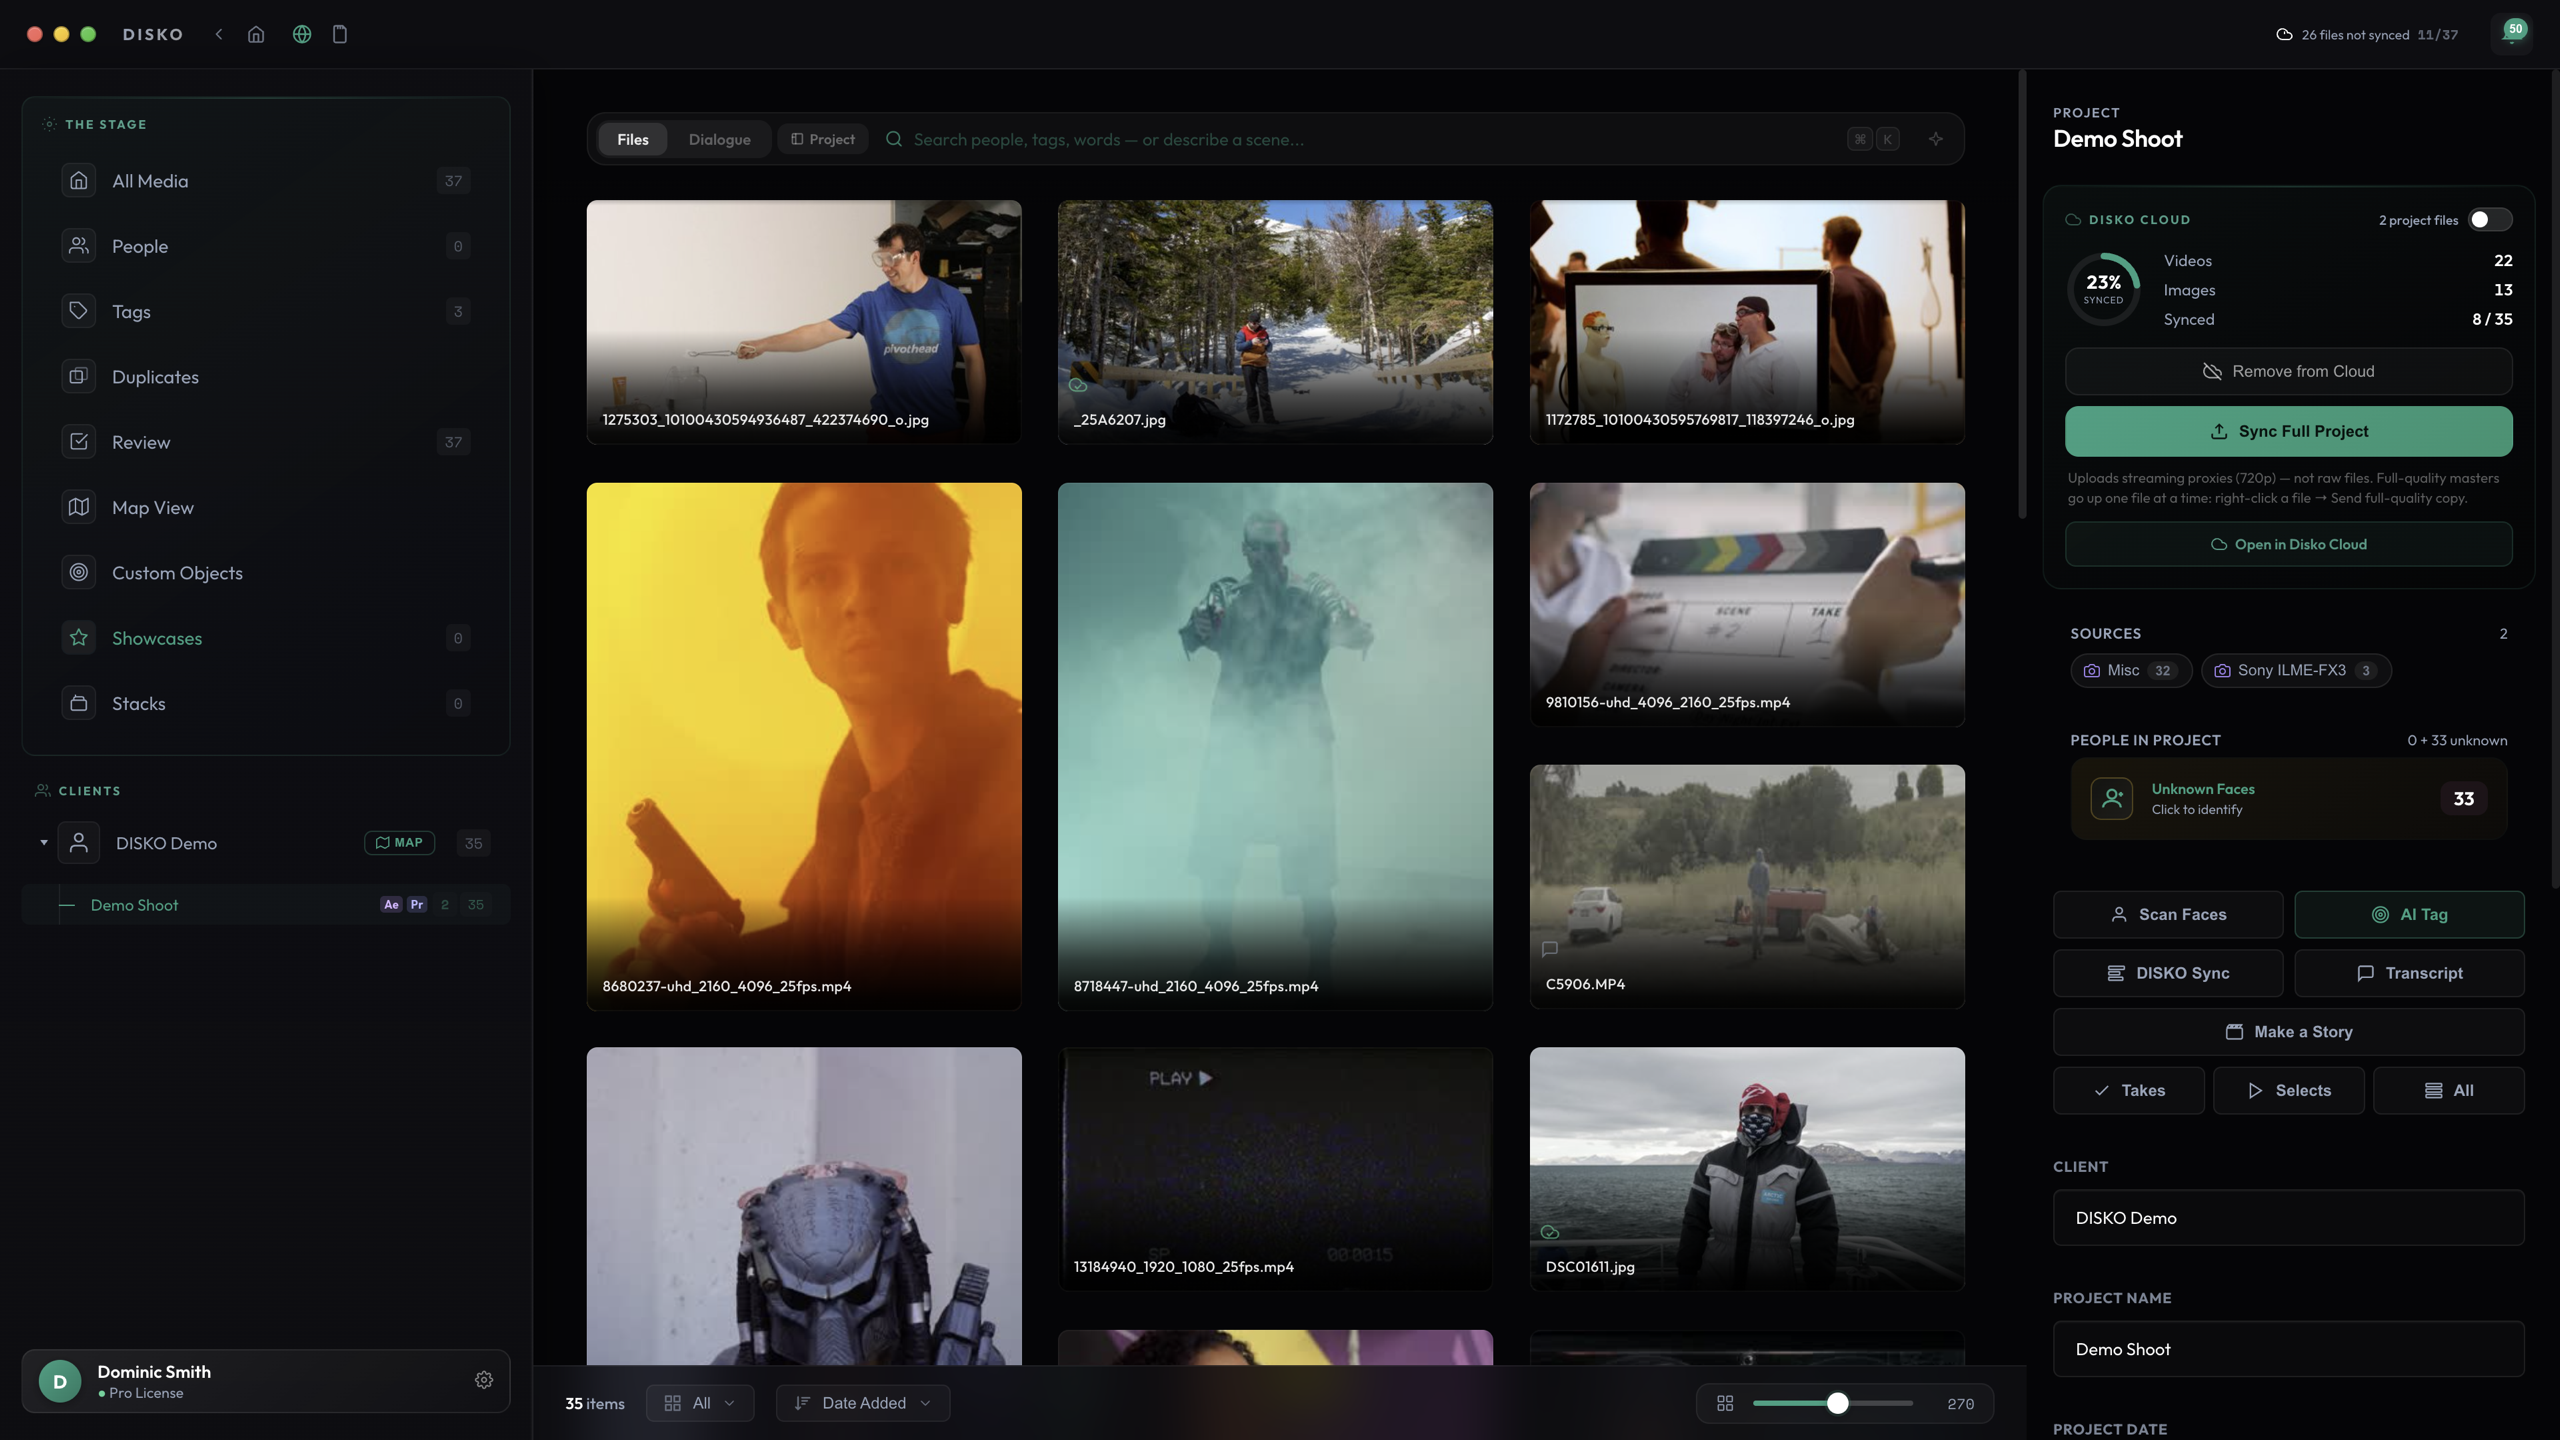Click the clipboard icon in the top bar
Image resolution: width=2560 pixels, height=1440 pixels.
click(x=340, y=34)
